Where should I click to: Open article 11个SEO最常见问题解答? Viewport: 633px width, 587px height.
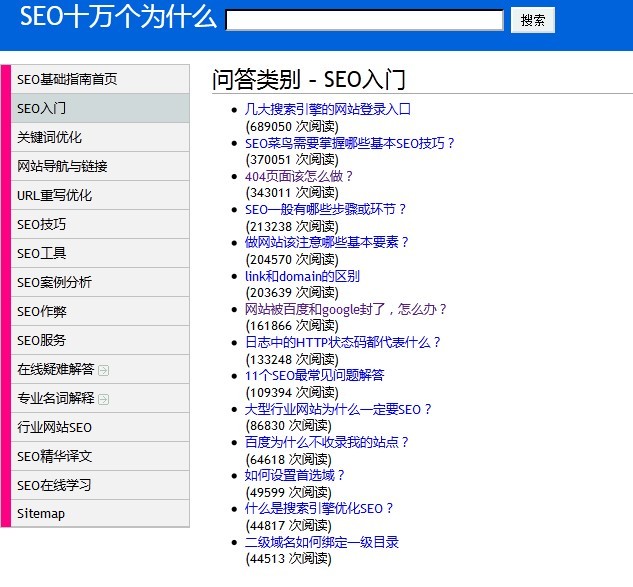(x=314, y=375)
